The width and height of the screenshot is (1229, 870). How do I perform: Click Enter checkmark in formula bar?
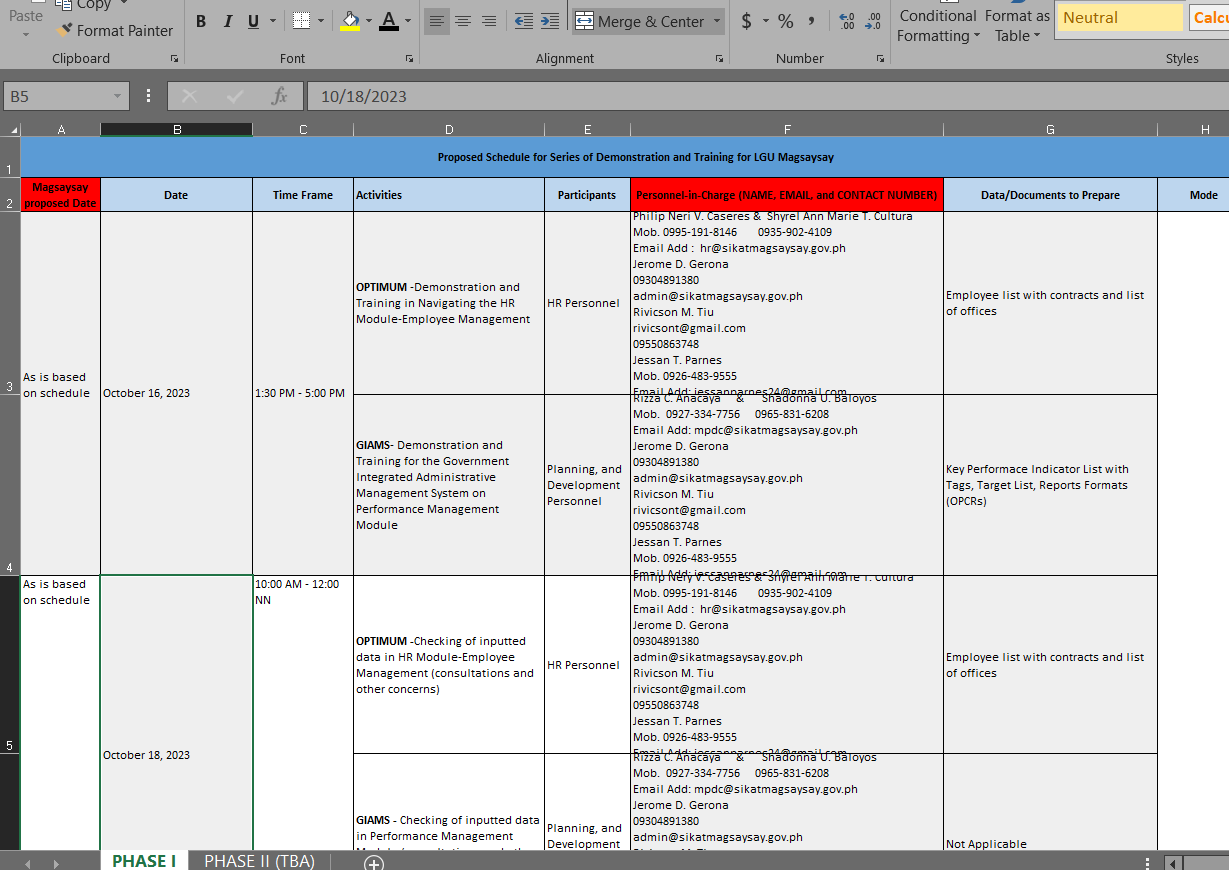click(x=235, y=96)
